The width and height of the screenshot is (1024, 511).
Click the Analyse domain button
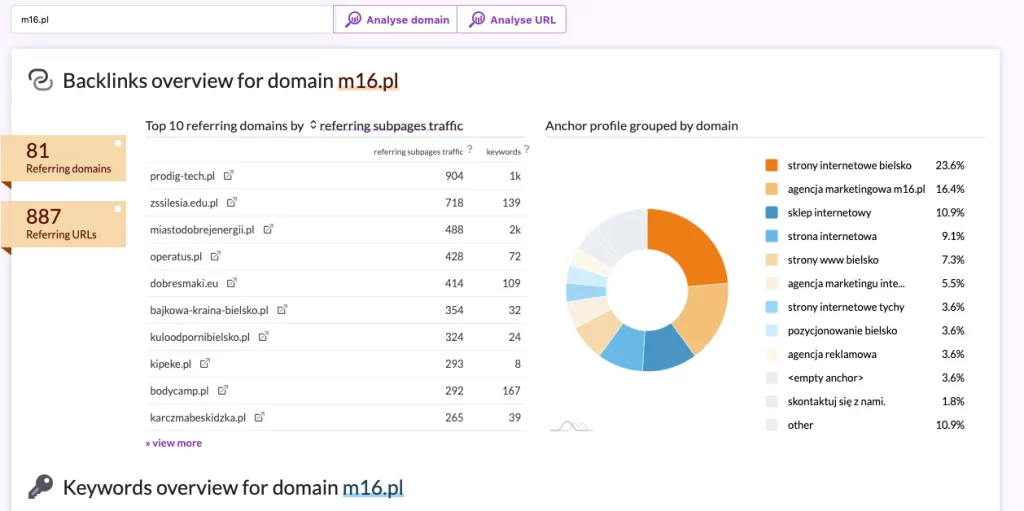pos(396,20)
